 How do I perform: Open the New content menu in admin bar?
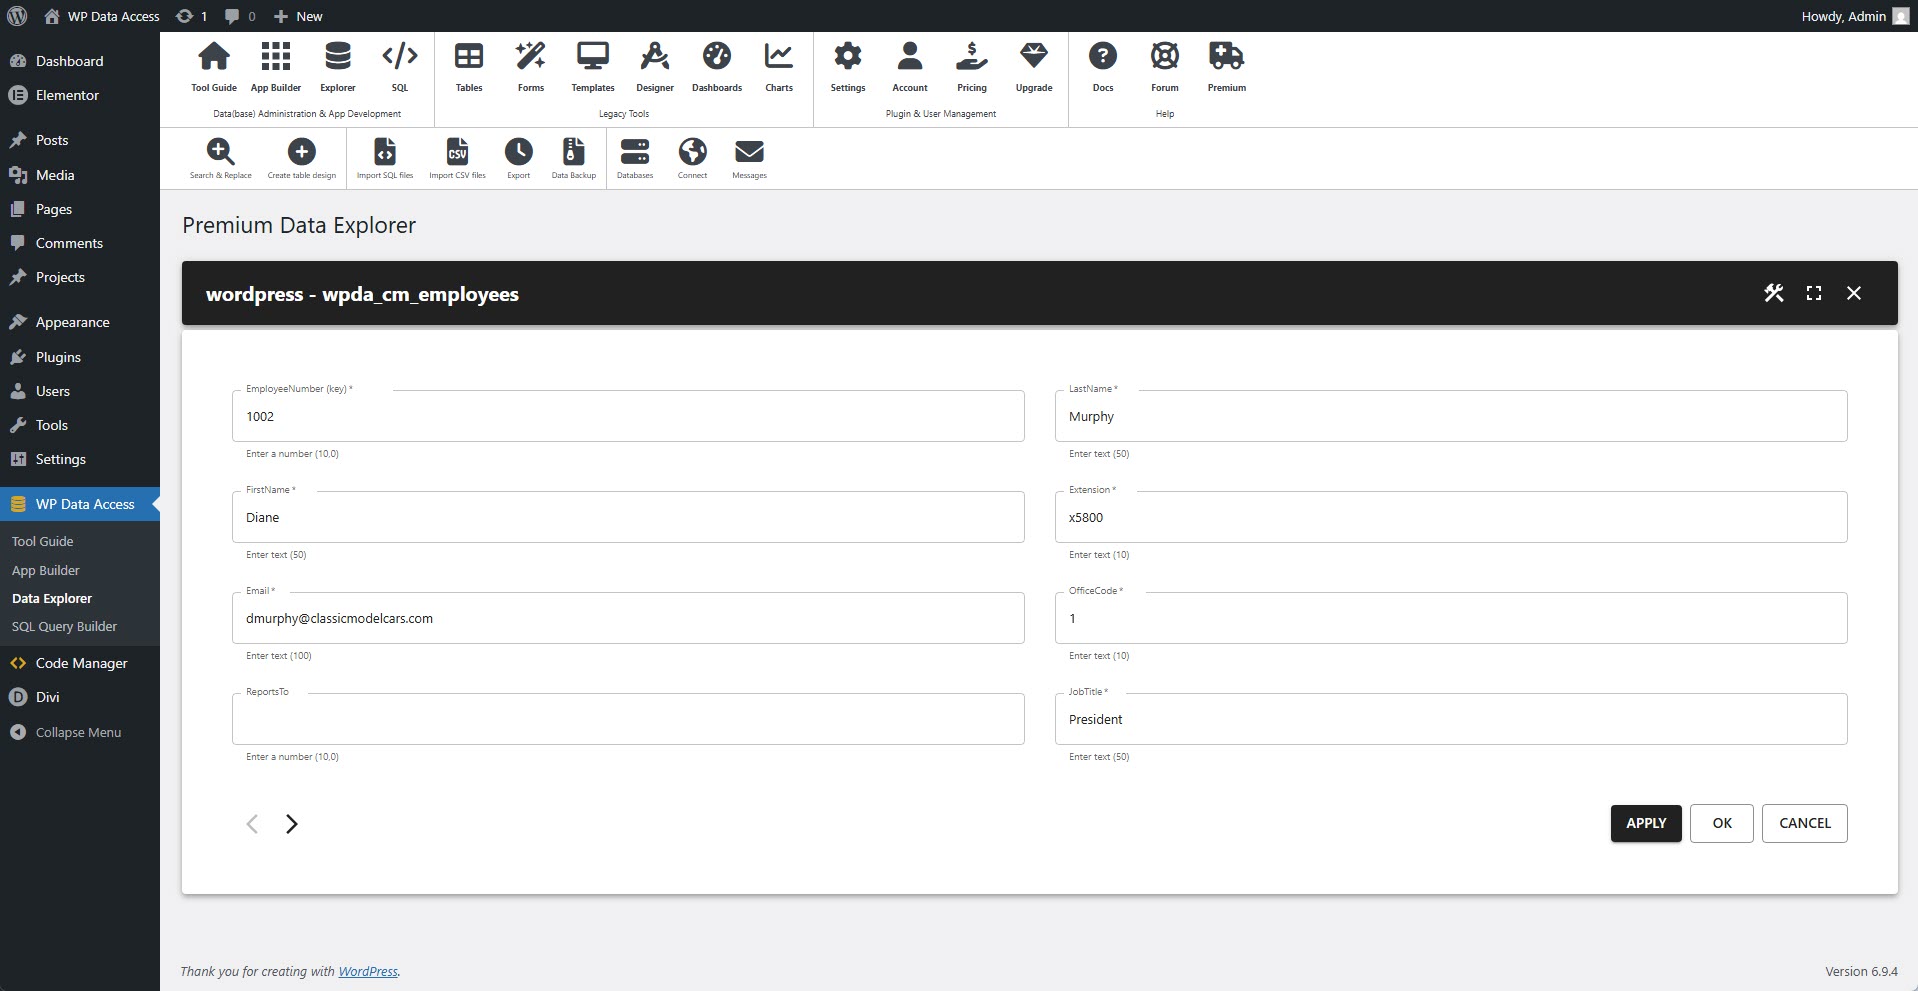tap(298, 16)
